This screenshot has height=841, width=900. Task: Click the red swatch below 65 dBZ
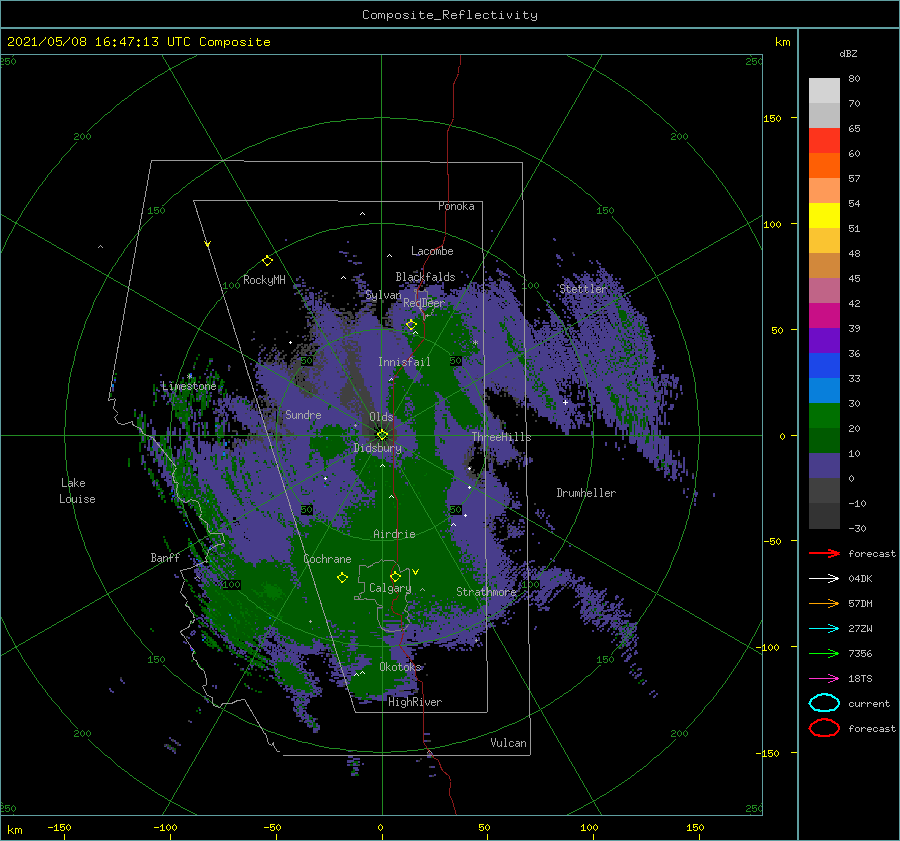(824, 141)
